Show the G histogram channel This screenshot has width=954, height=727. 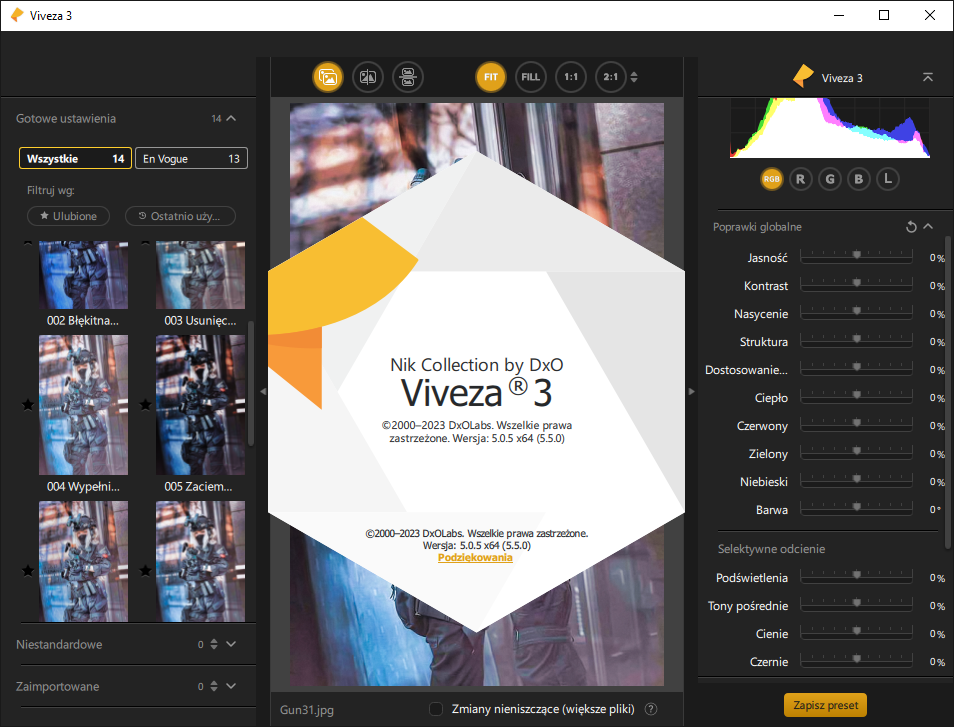tap(830, 179)
